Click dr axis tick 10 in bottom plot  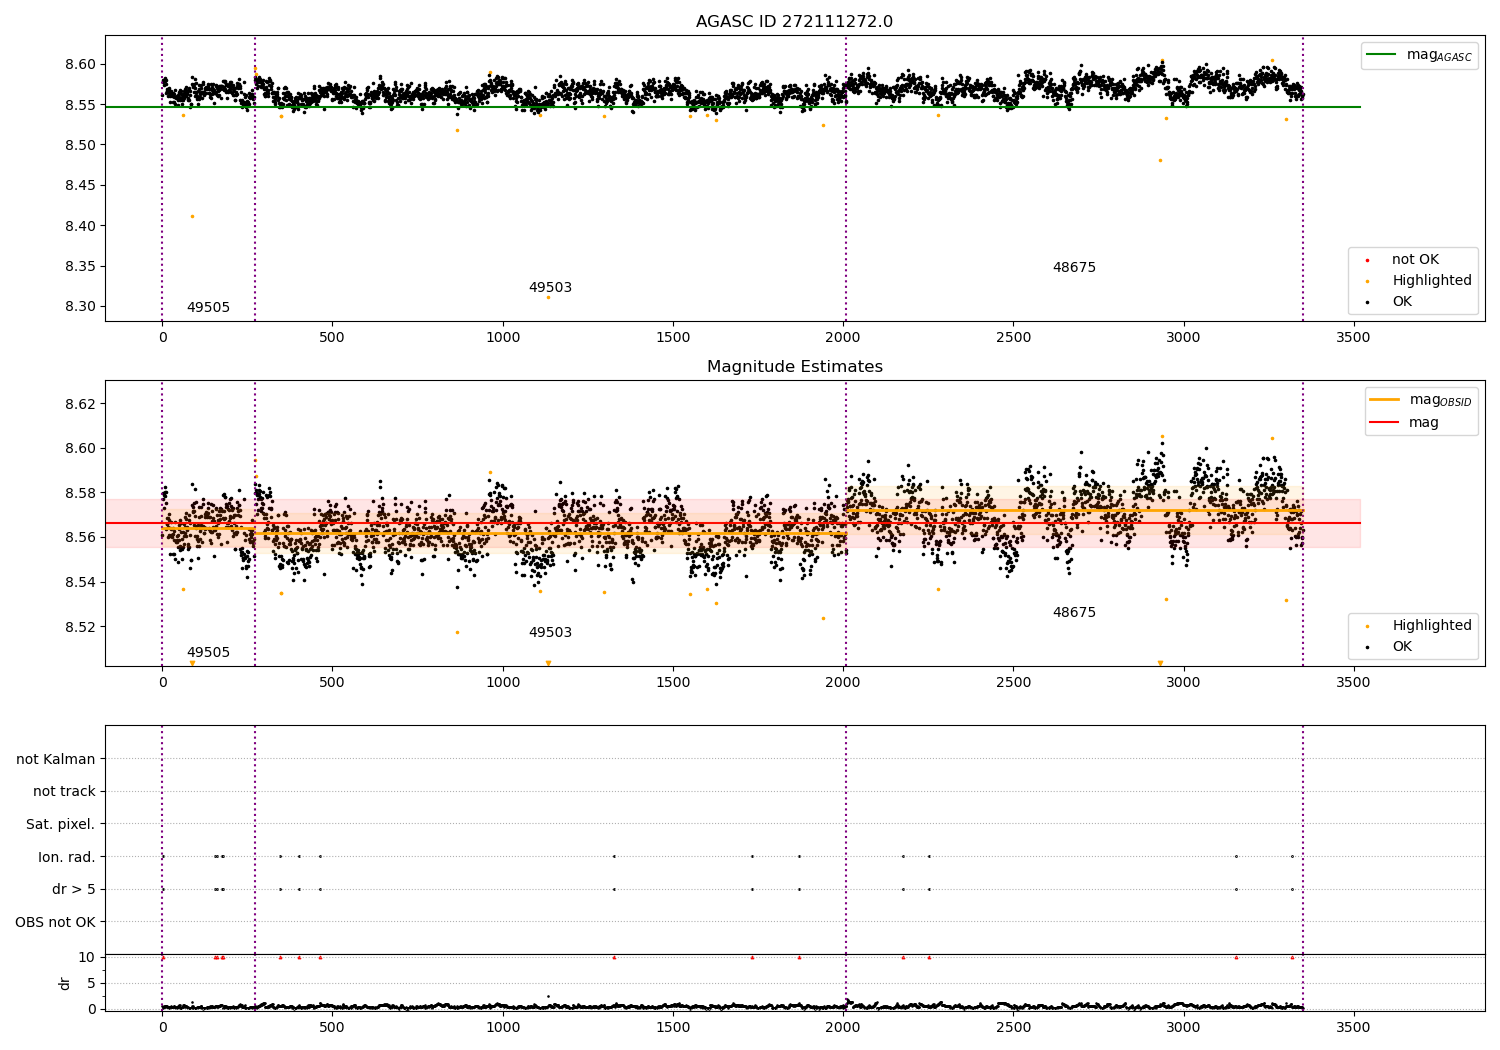point(87,957)
